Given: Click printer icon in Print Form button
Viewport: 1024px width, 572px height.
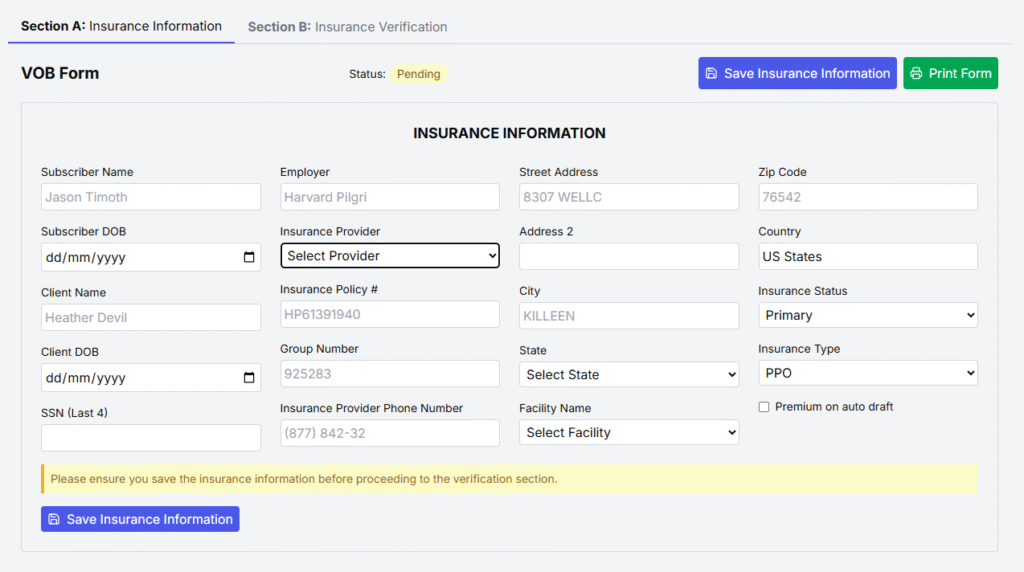Looking at the screenshot, I should (916, 73).
